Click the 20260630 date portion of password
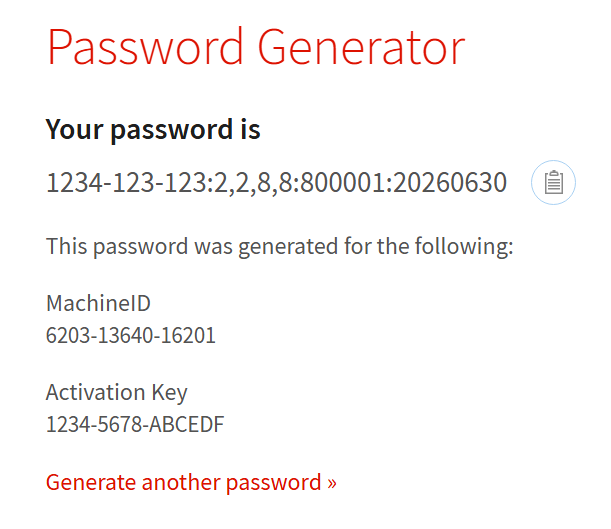Viewport: 611px width, 529px height. click(x=450, y=182)
